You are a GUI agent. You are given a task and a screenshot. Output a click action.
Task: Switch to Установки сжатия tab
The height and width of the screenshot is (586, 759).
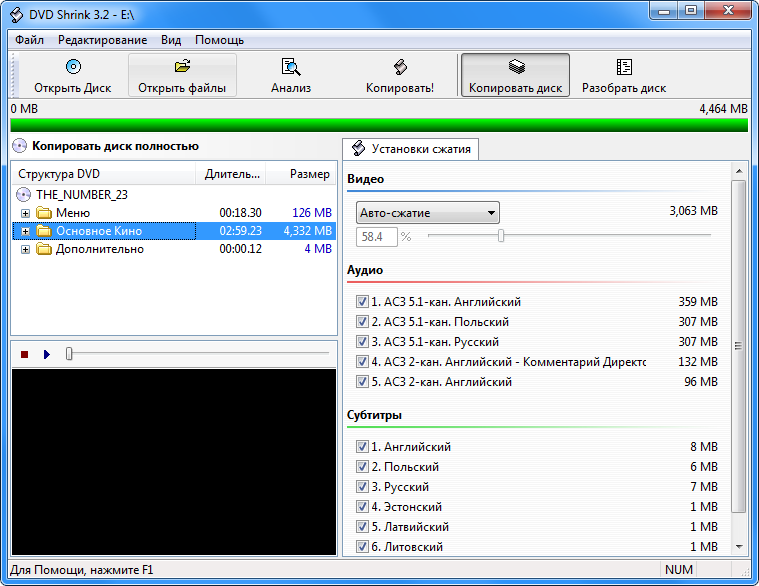(411, 149)
